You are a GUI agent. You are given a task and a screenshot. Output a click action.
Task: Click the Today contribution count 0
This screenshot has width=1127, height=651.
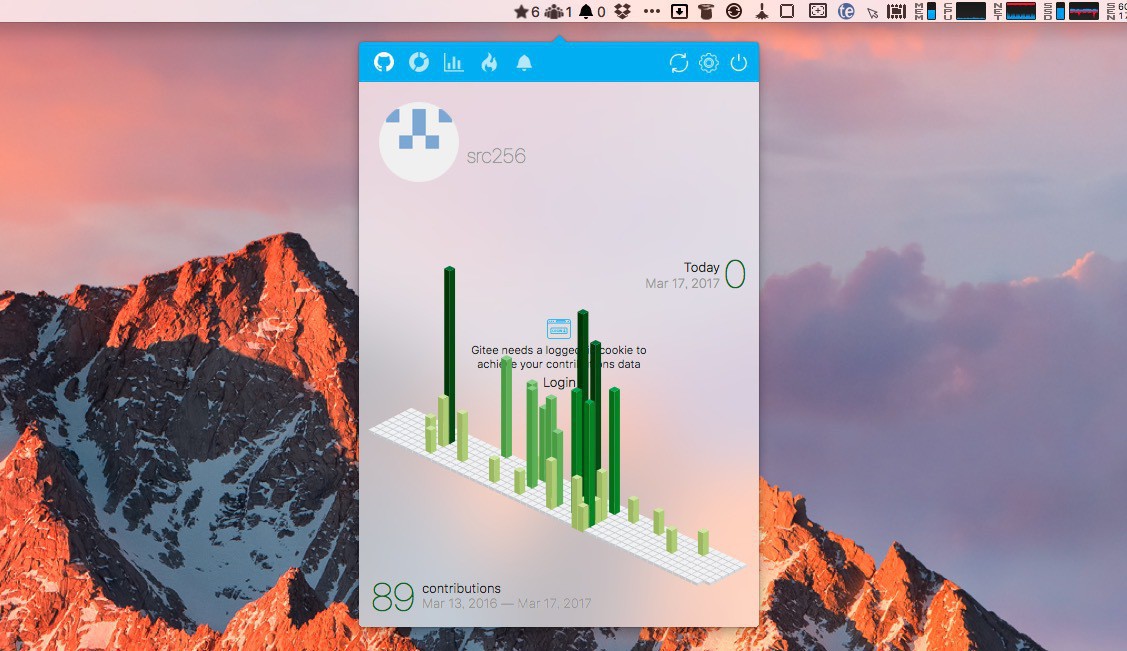coord(735,274)
